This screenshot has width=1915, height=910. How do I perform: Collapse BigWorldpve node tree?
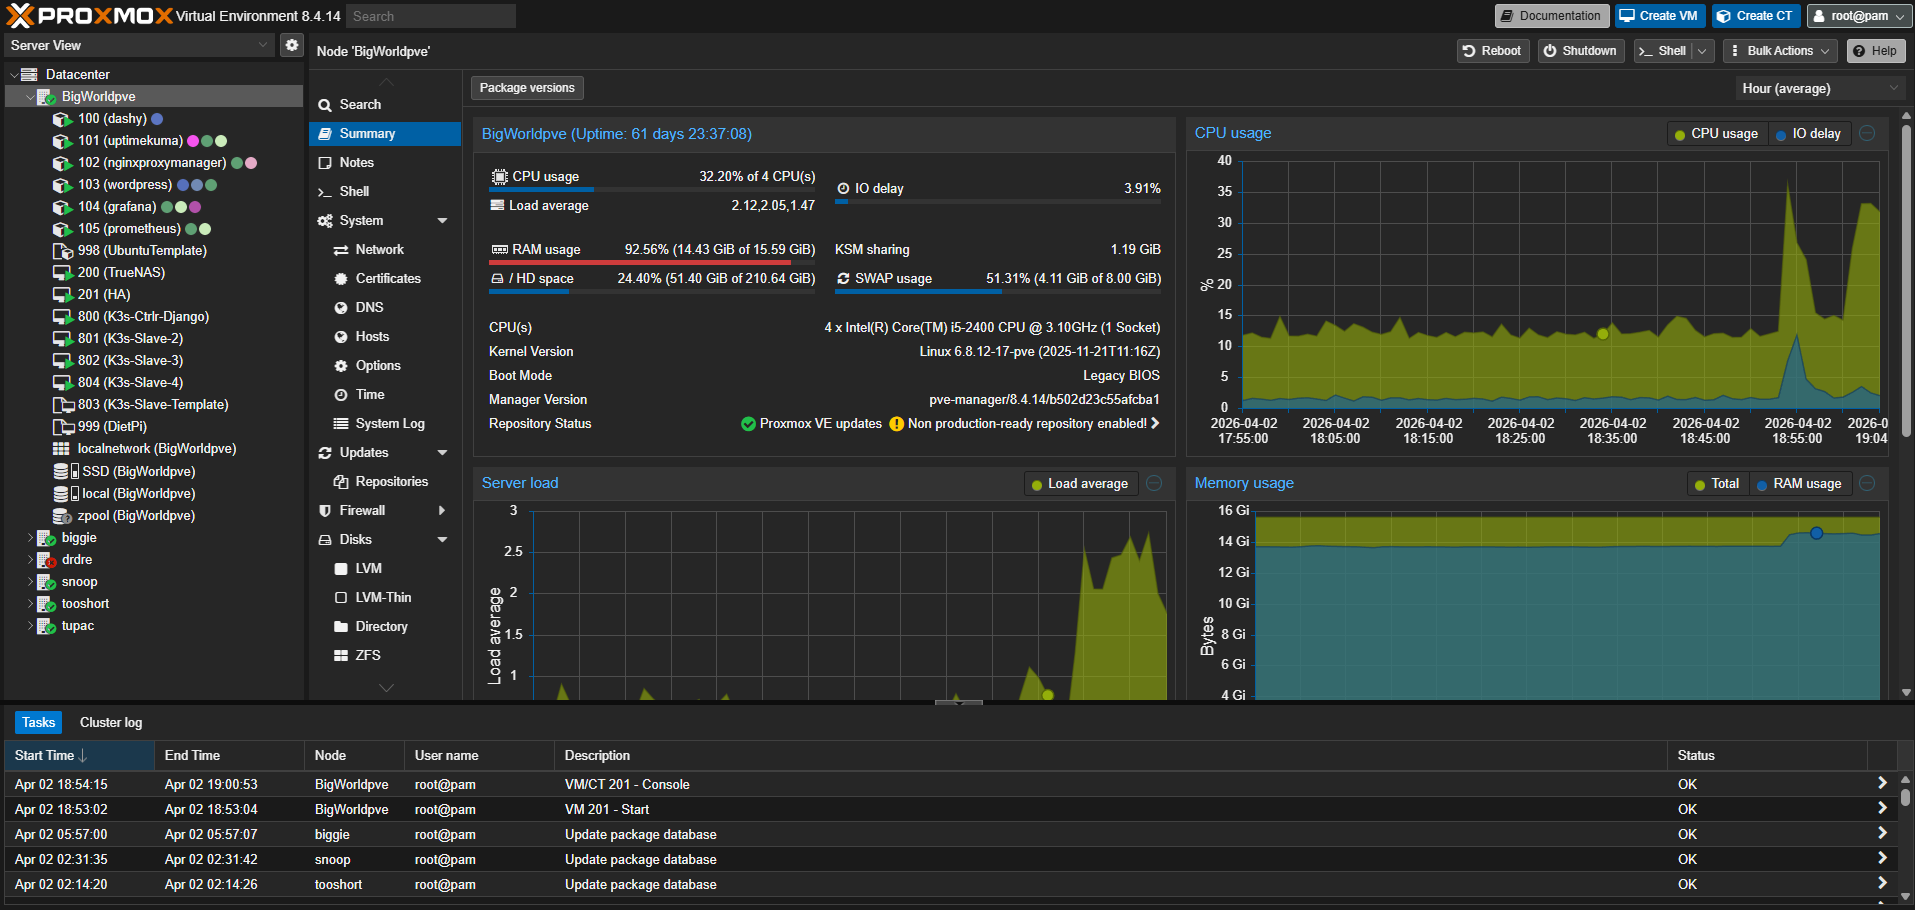pos(30,97)
